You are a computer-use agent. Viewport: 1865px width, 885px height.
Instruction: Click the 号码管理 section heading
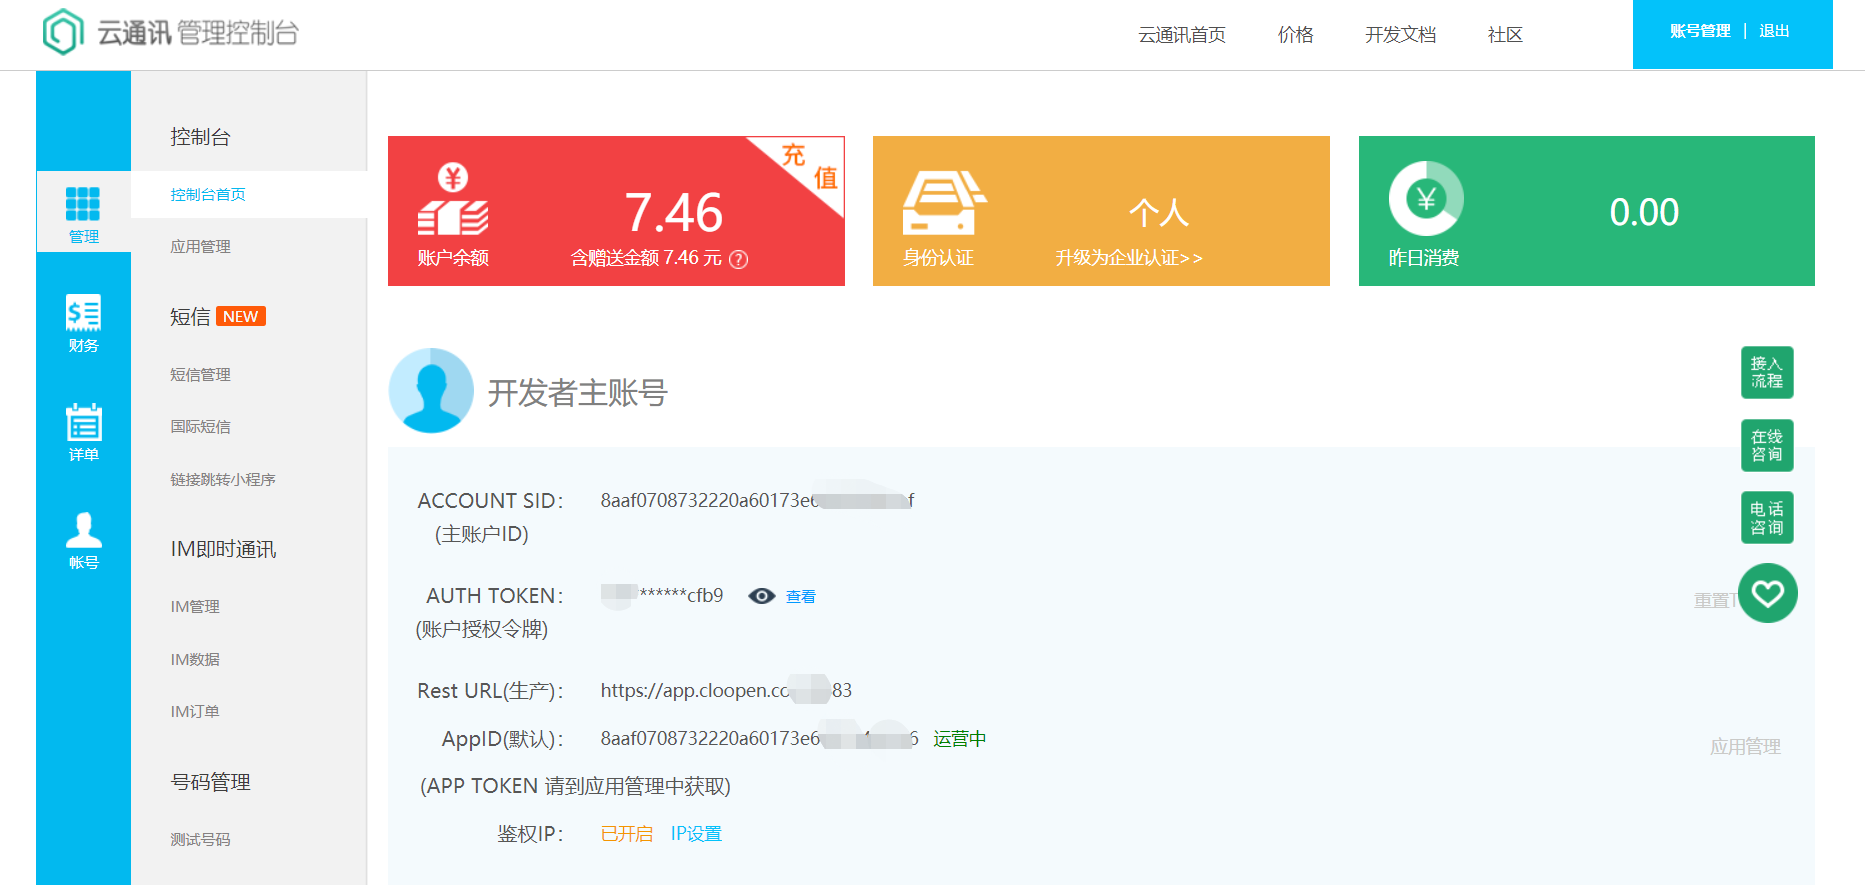(210, 782)
